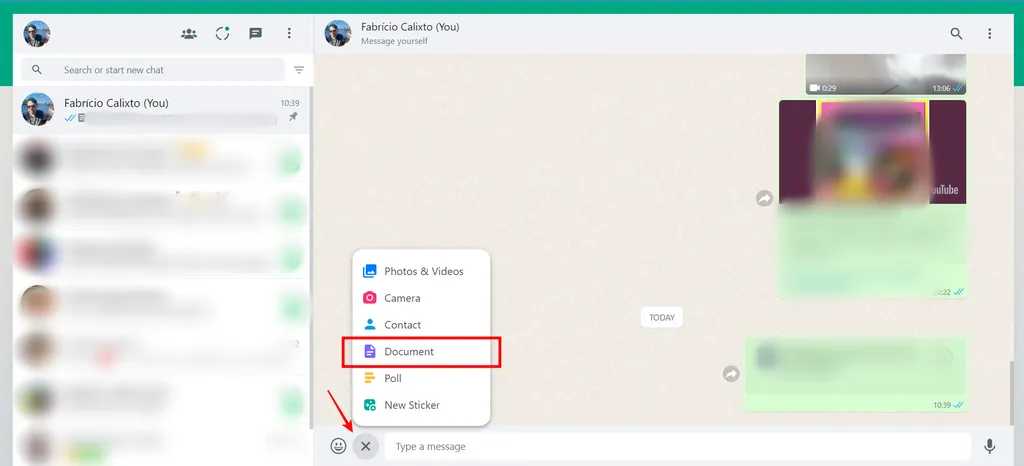Search messages in open conversation

[x=956, y=33]
